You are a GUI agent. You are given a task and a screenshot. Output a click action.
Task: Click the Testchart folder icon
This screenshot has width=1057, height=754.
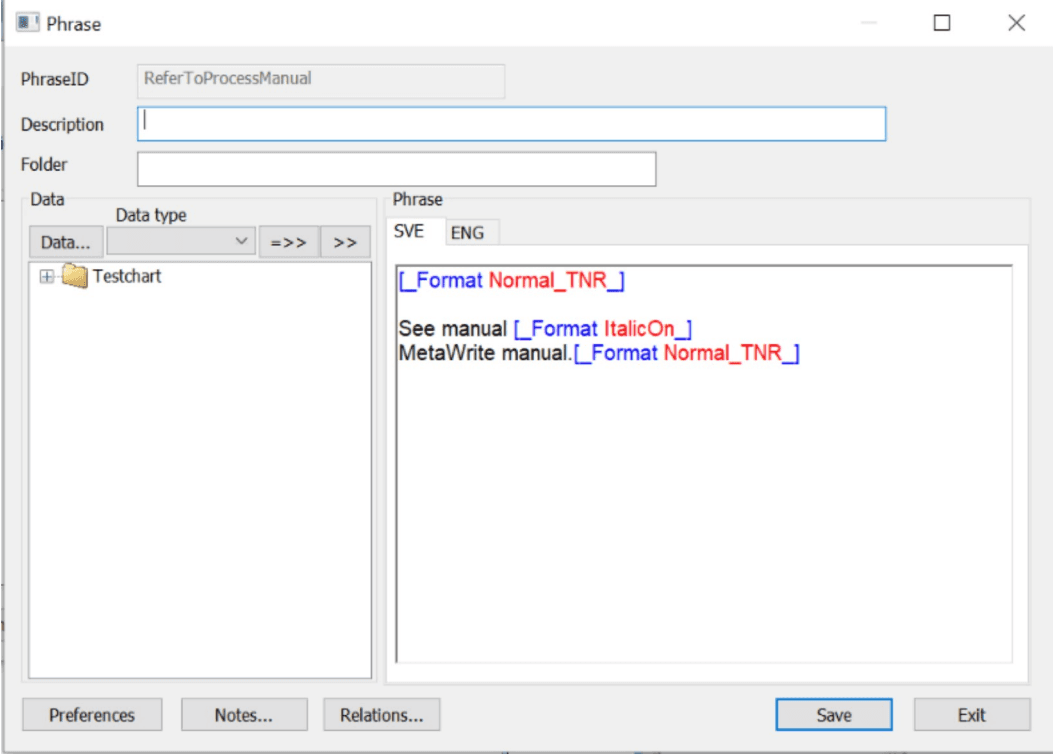(x=74, y=276)
